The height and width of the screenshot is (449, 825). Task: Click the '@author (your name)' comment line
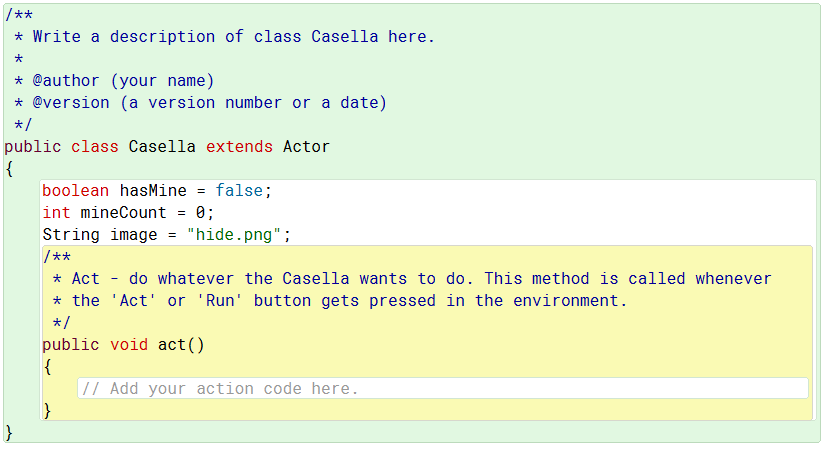[123, 81]
